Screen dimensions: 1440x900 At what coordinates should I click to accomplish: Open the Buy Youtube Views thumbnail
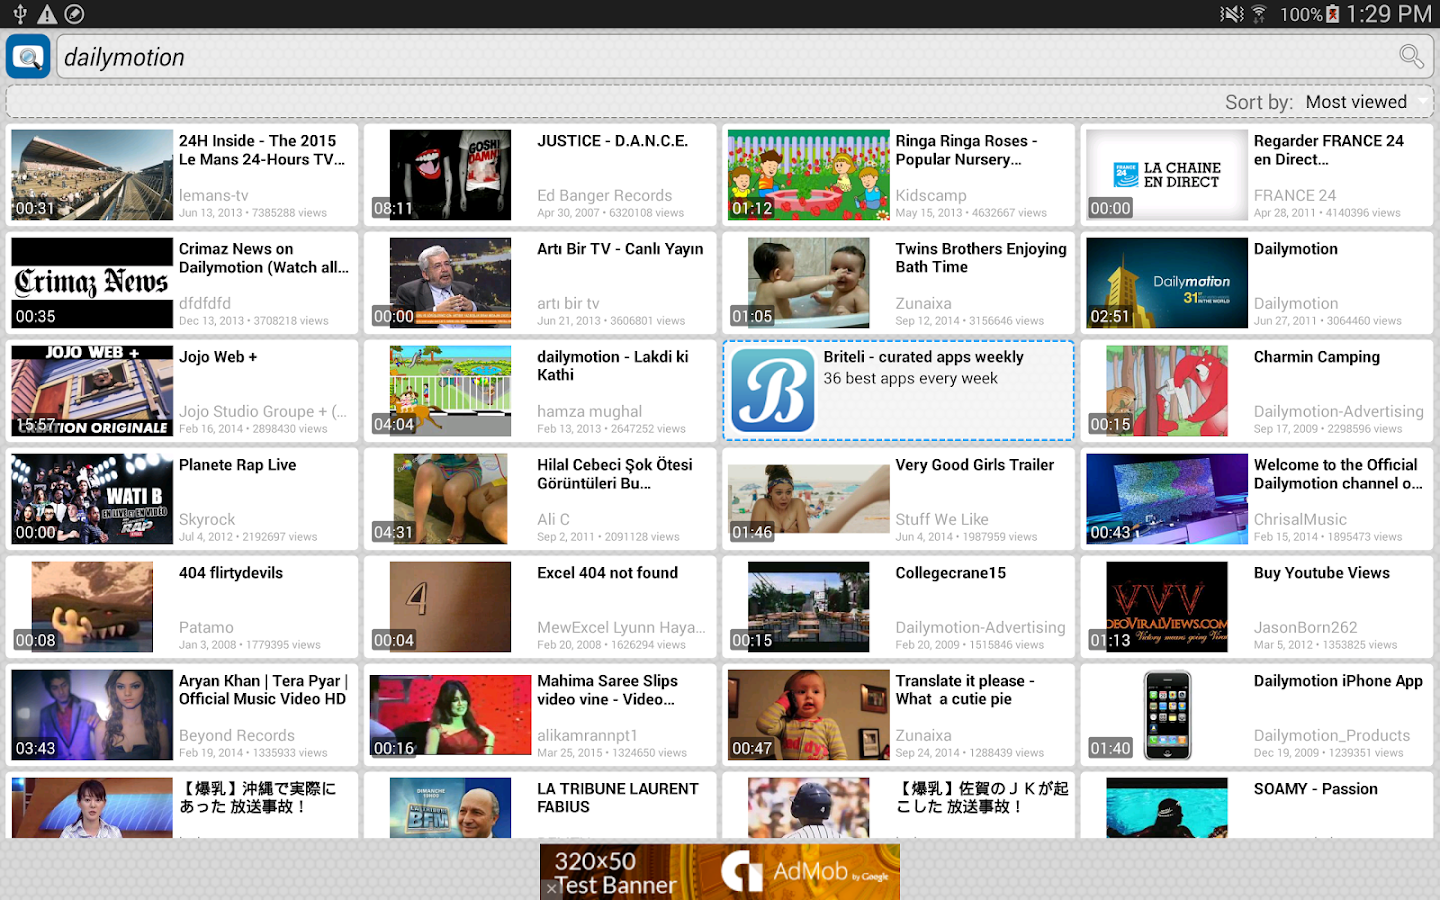[x=1167, y=607]
